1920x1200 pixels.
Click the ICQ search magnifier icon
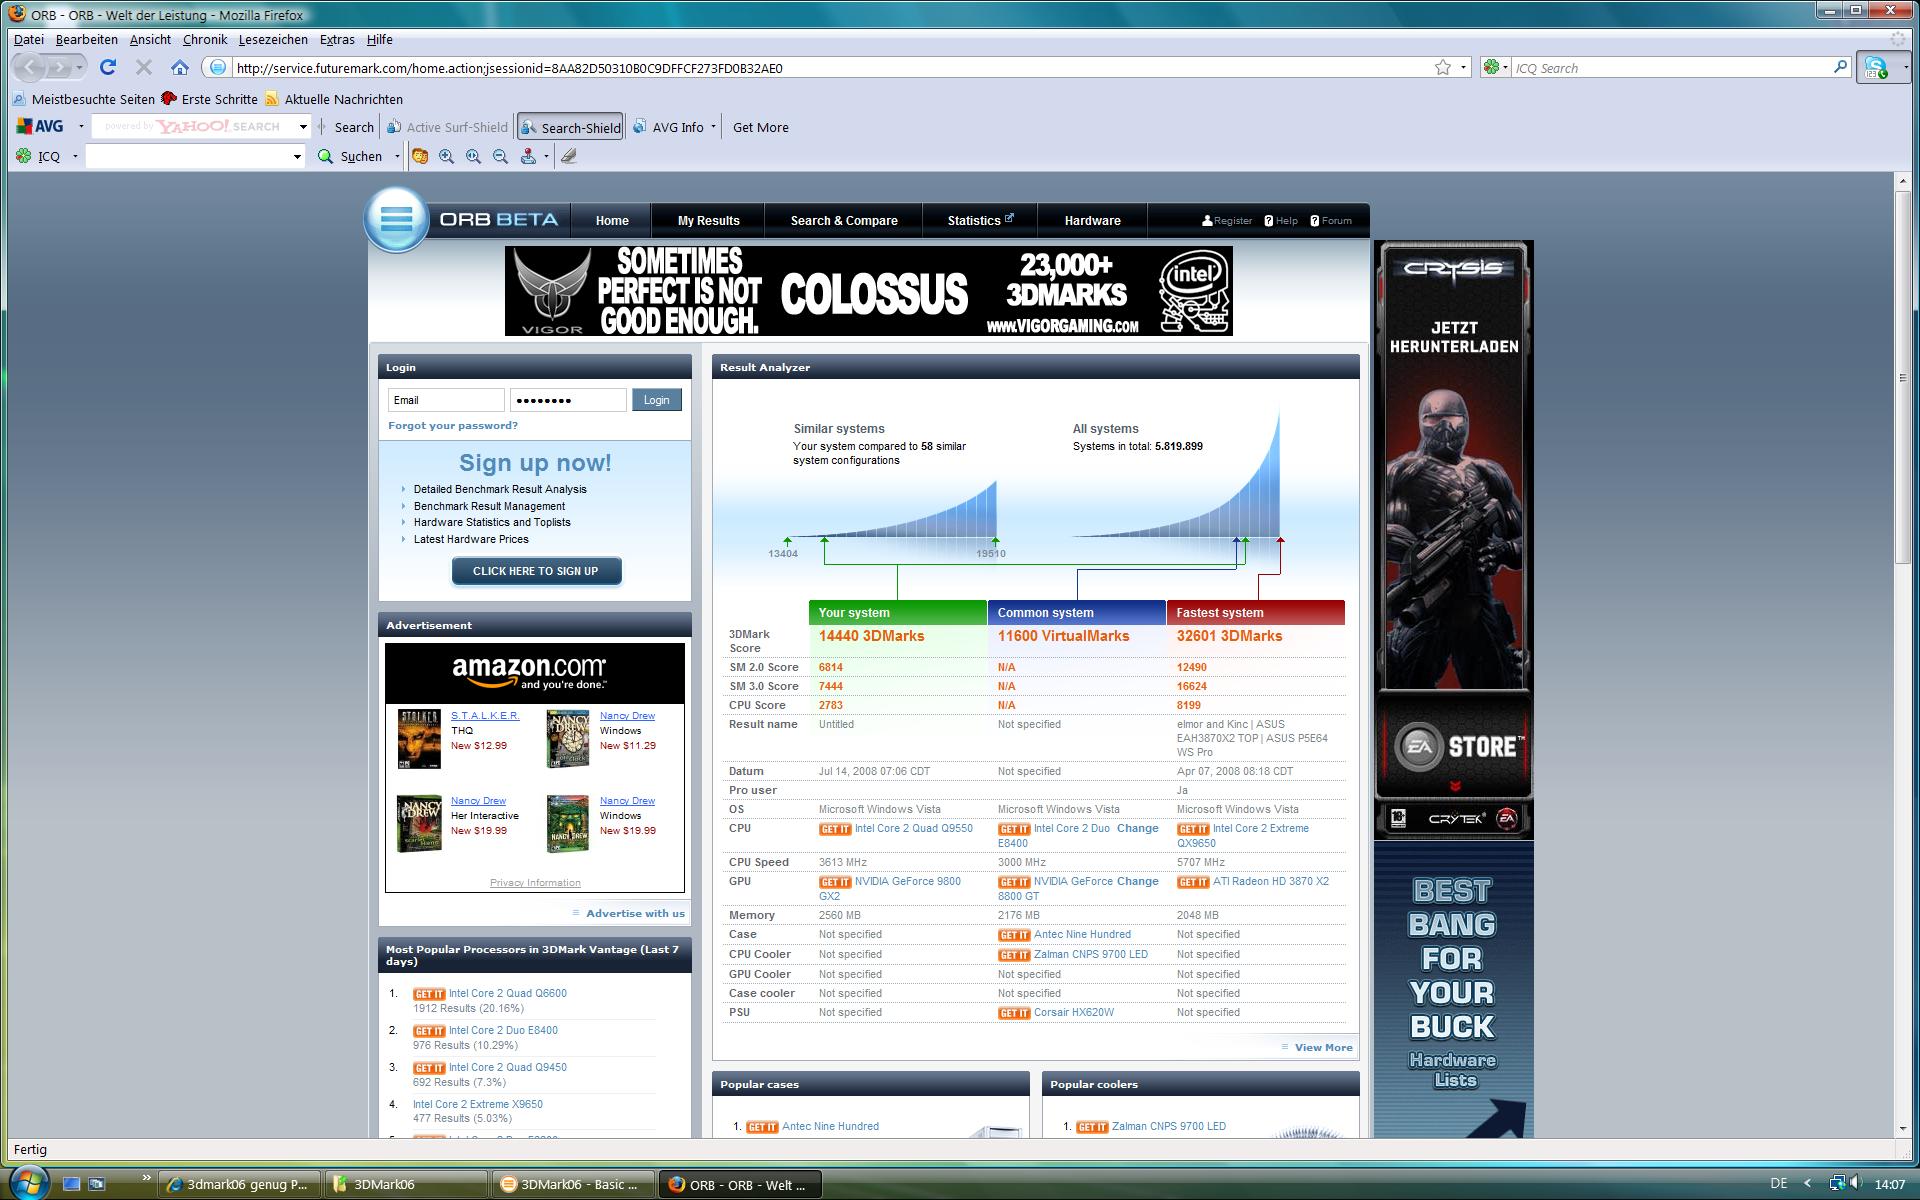pos(325,156)
